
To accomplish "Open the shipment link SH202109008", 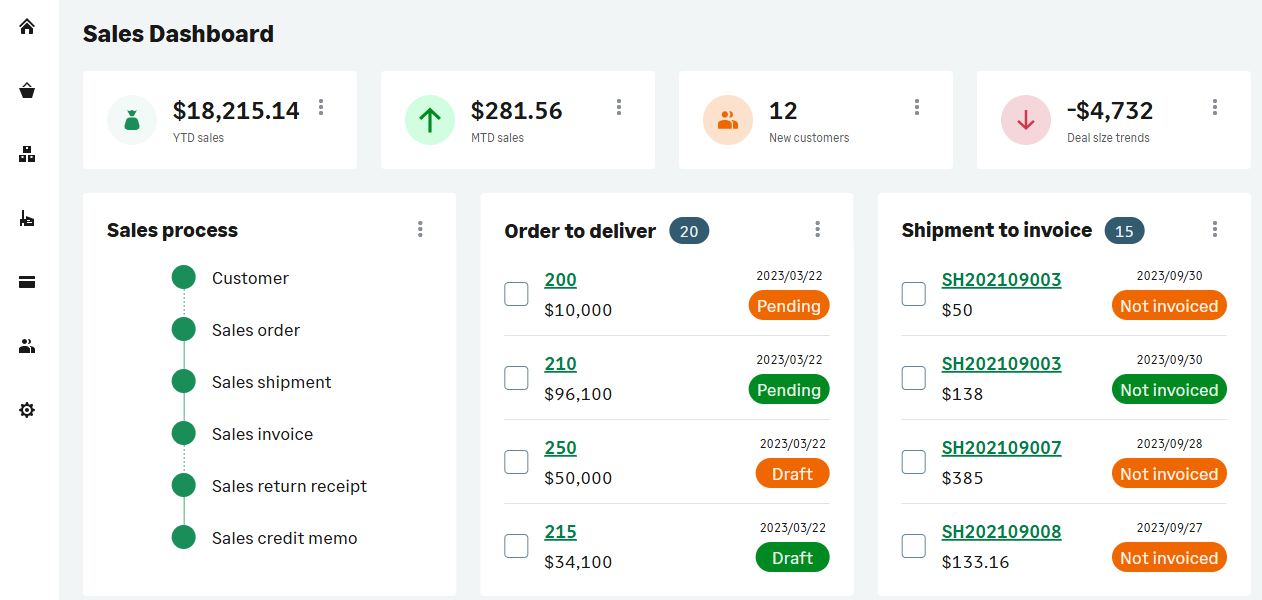I will (1001, 532).
